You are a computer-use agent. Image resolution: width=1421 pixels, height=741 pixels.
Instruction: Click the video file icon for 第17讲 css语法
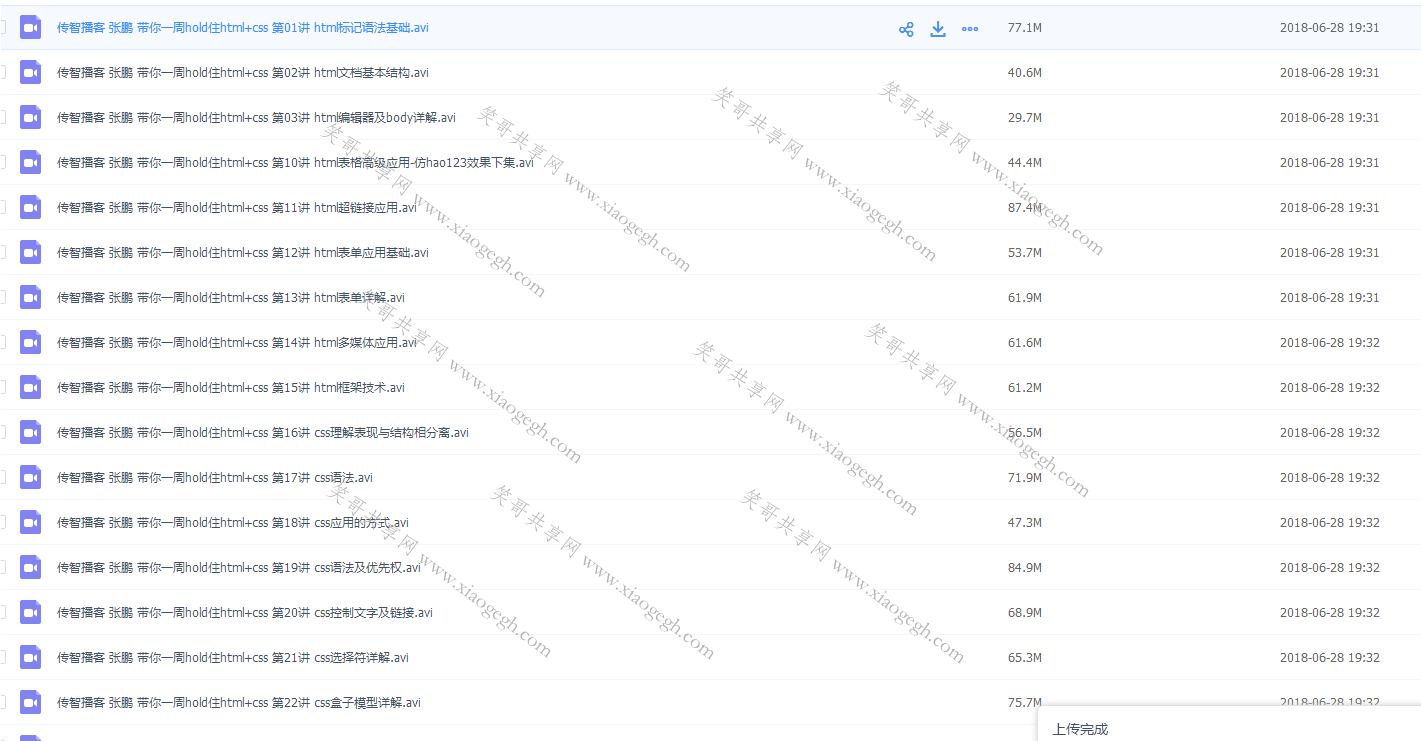point(31,478)
